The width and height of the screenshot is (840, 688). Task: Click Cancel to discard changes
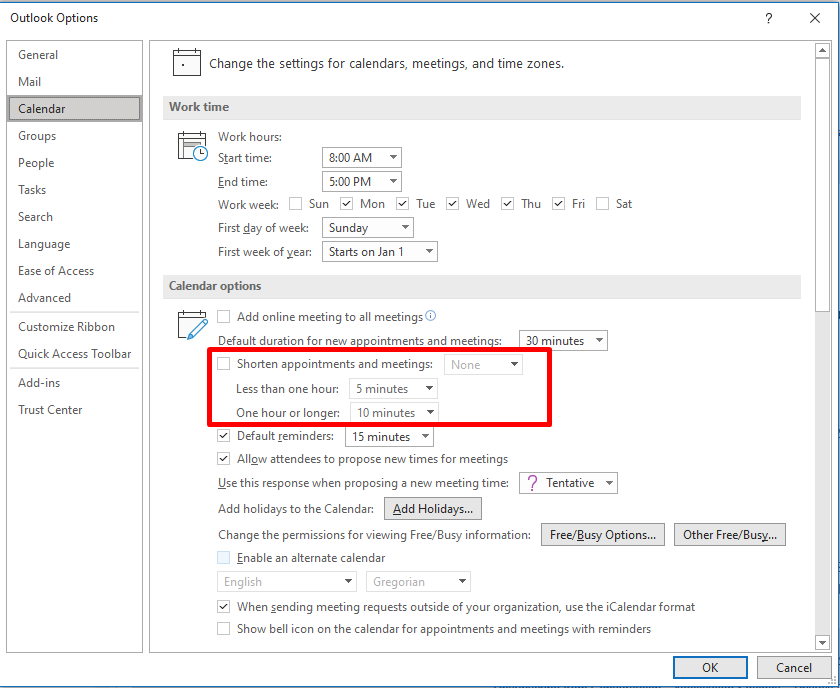(x=793, y=667)
